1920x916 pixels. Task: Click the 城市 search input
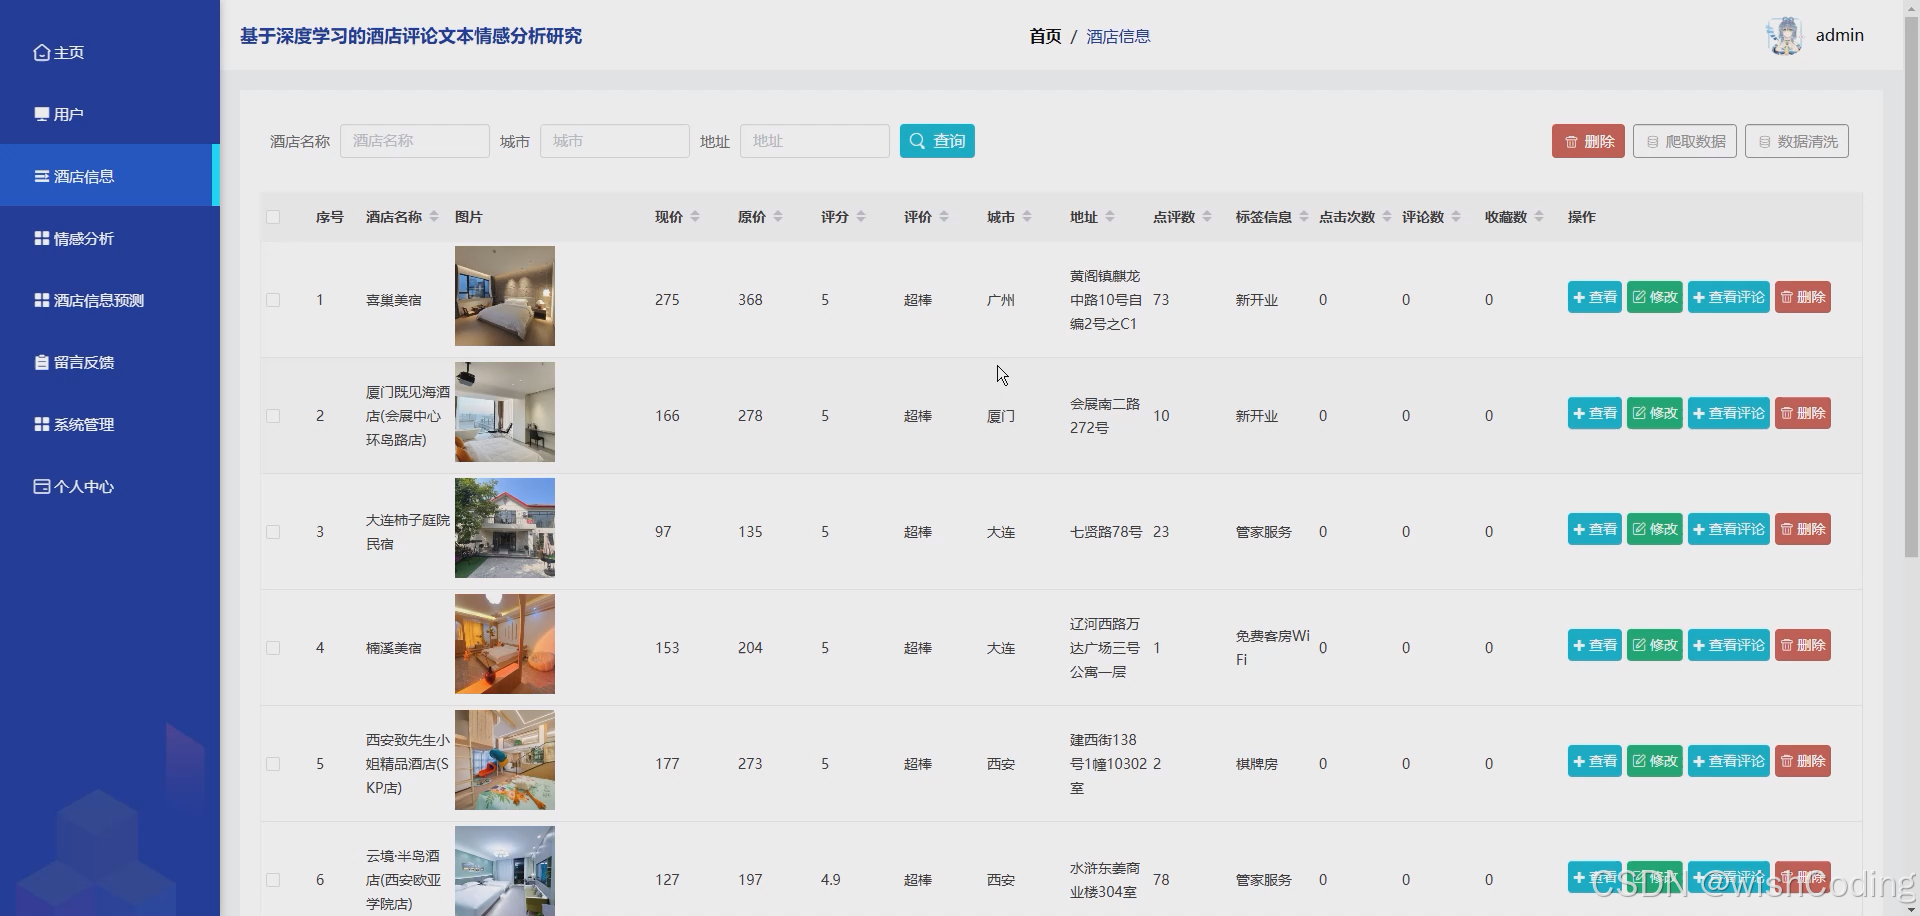pyautogui.click(x=615, y=141)
